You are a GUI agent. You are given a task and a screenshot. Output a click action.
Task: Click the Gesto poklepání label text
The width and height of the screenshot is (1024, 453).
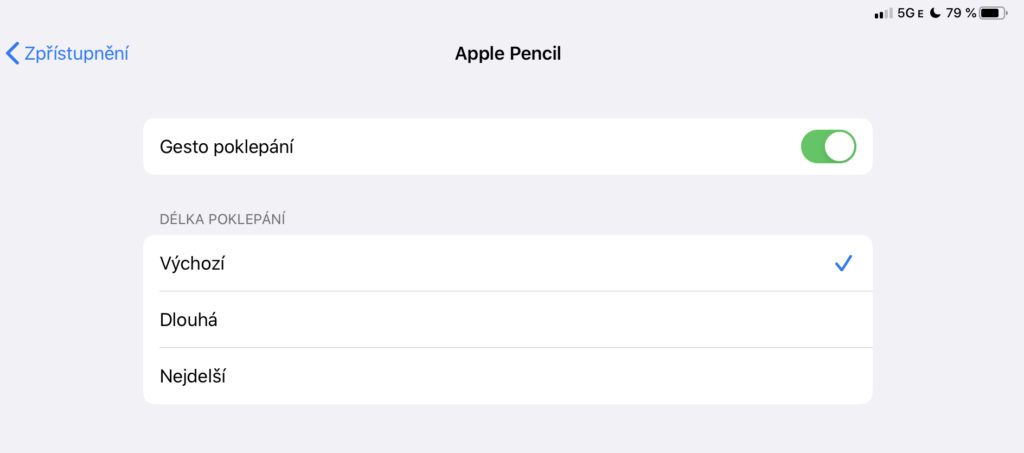click(x=226, y=147)
